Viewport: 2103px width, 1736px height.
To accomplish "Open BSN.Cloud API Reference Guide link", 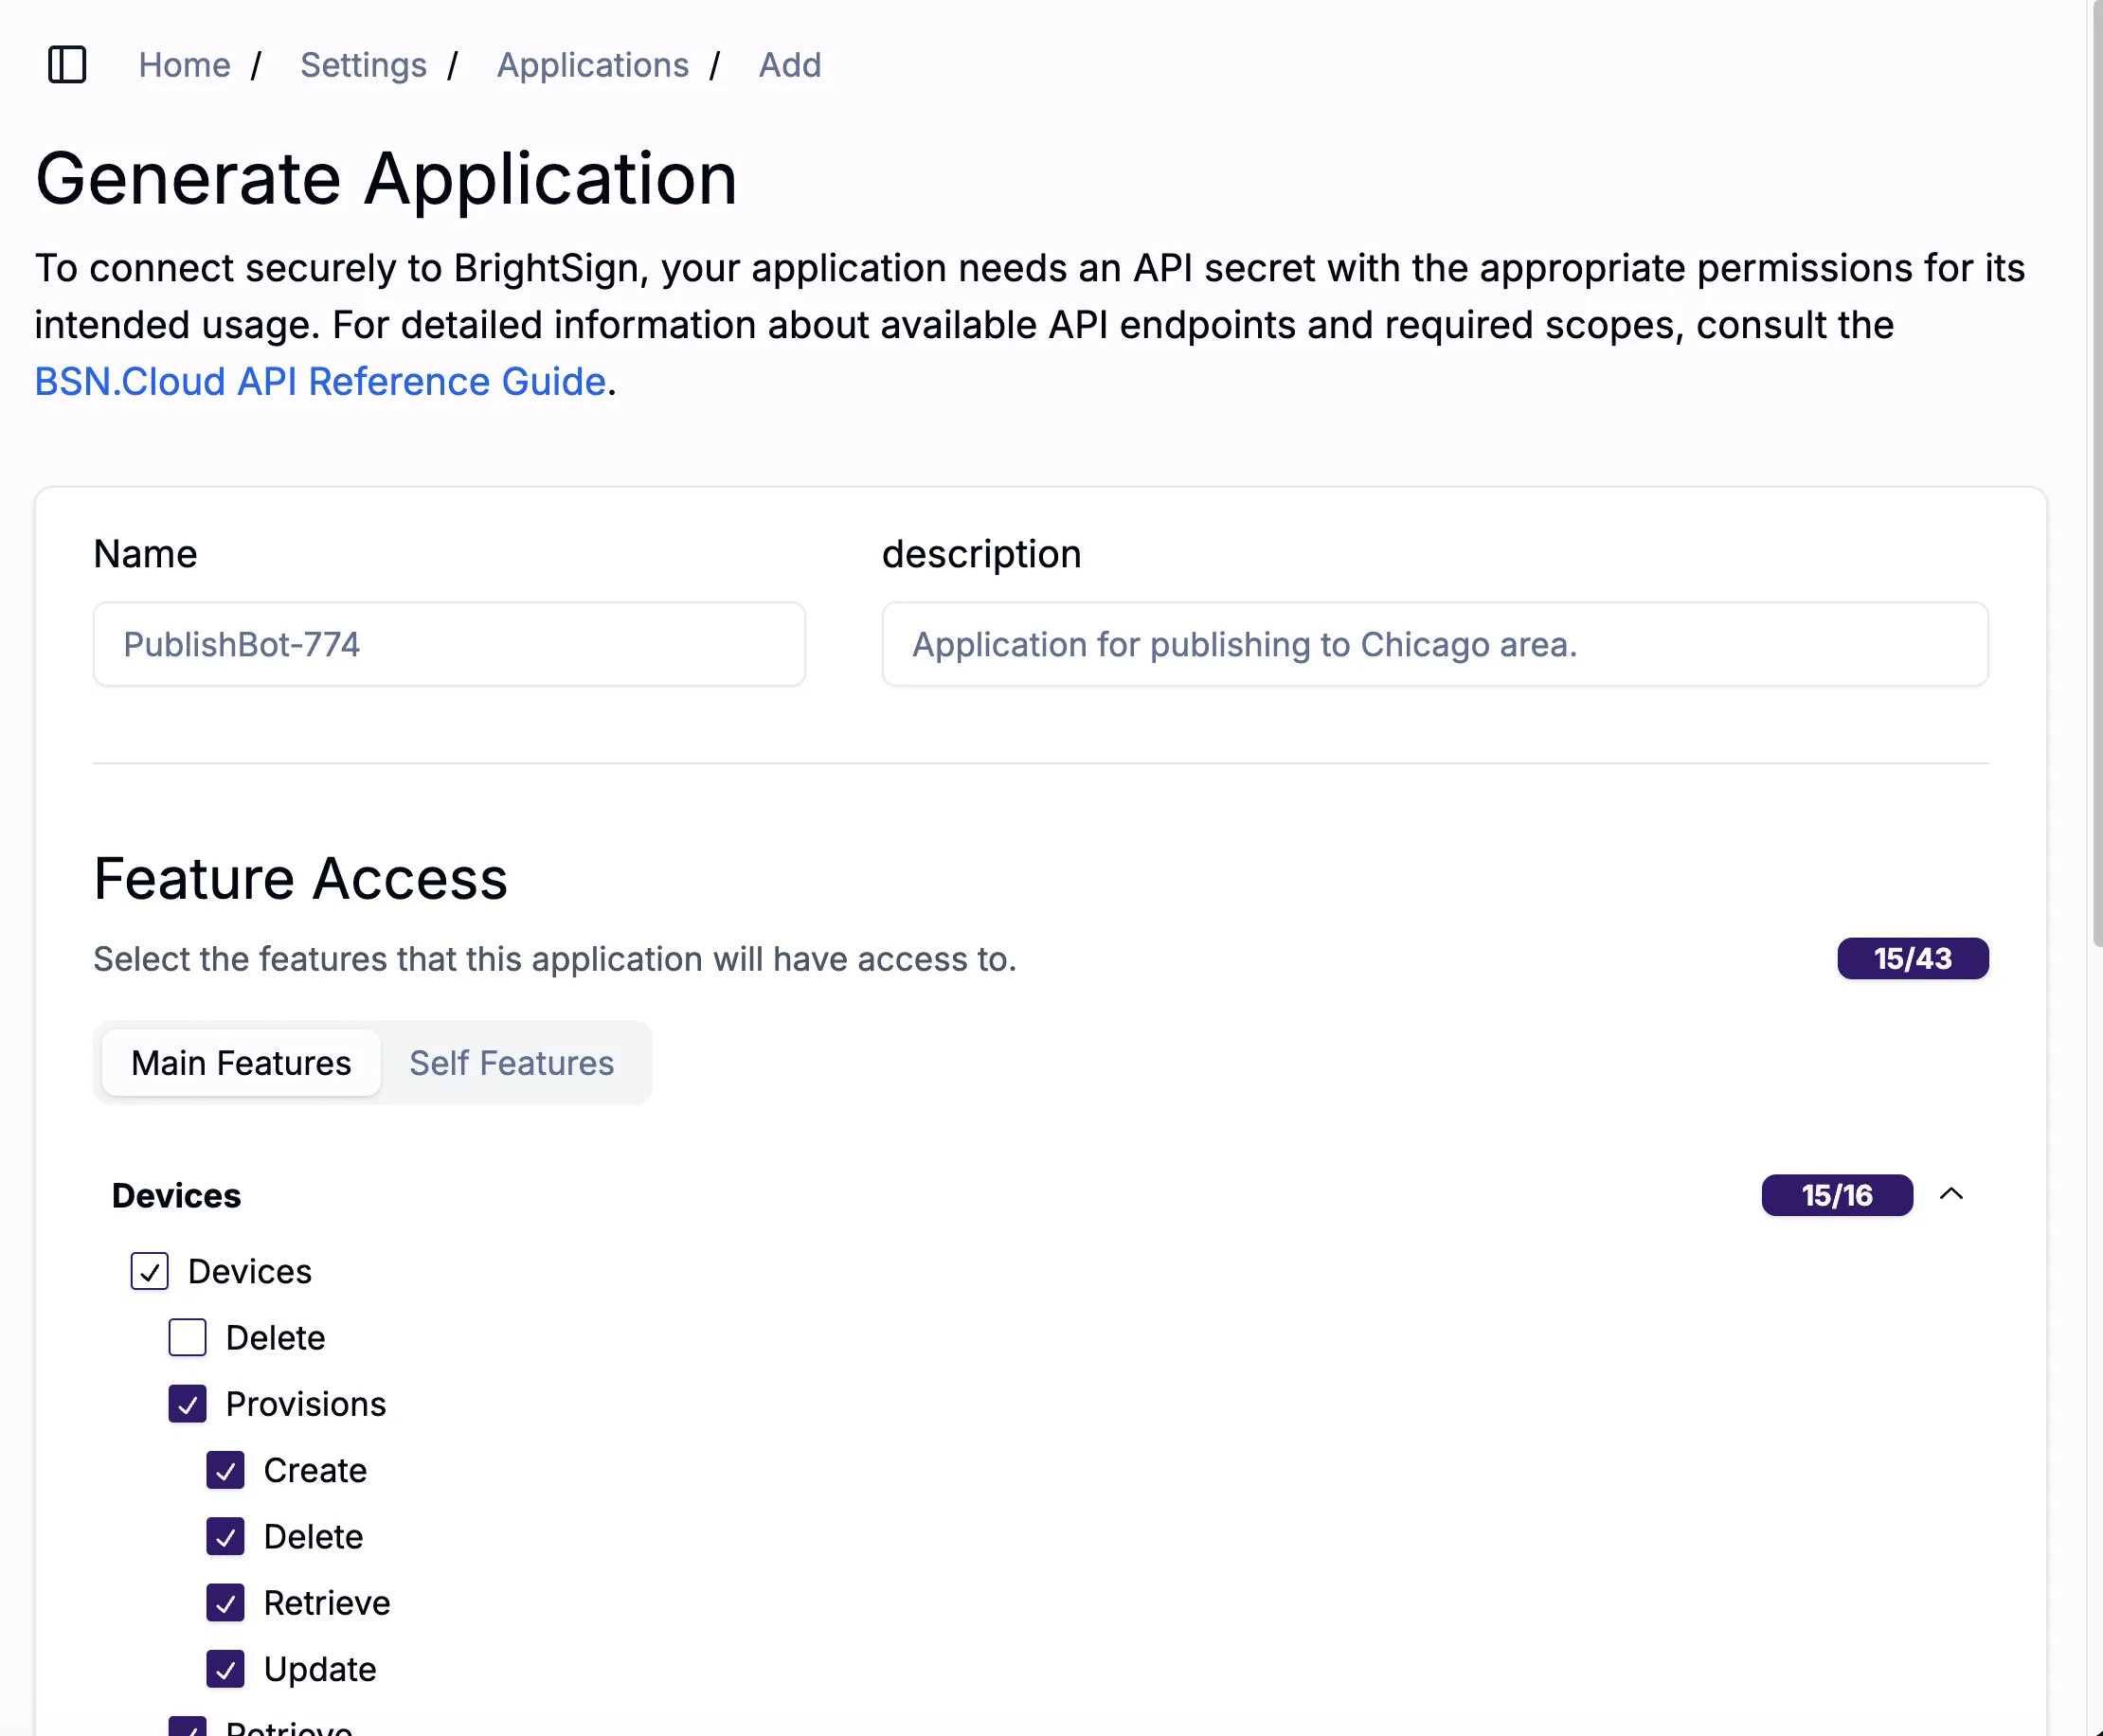I will [320, 382].
